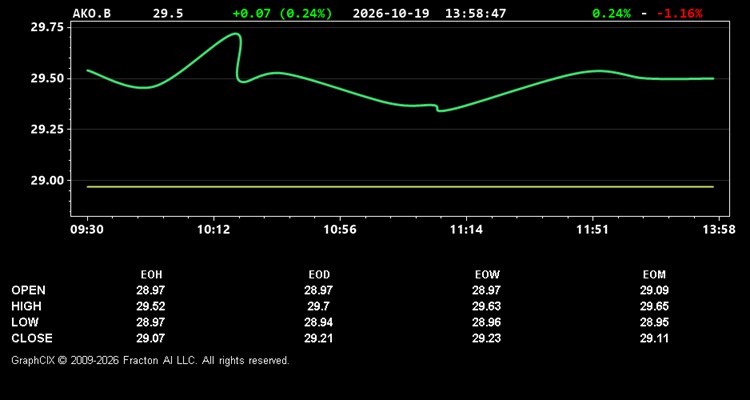Click the 13:58:47 timestamp
This screenshot has height=400, width=750.
pyautogui.click(x=475, y=13)
